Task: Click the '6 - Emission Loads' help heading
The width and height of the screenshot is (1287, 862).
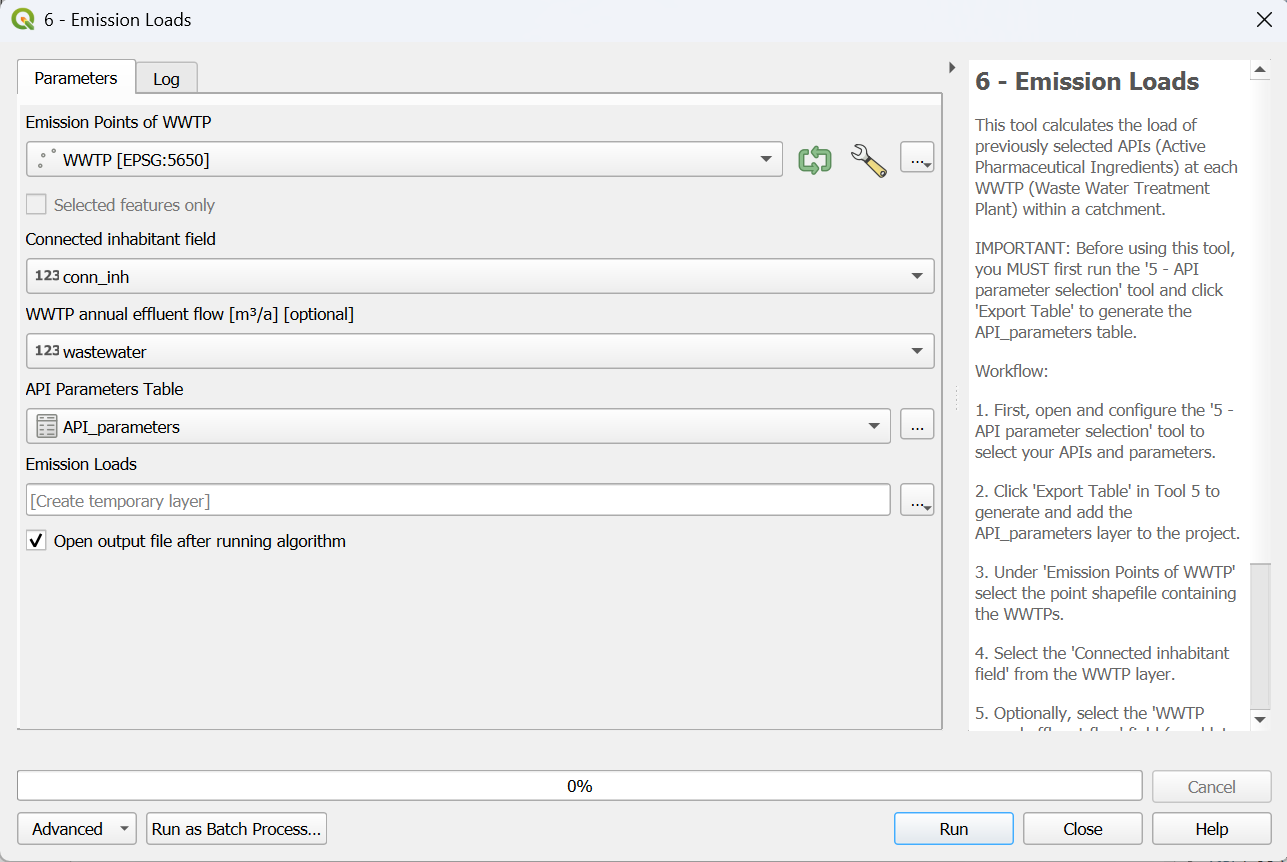Action: coord(1087,82)
